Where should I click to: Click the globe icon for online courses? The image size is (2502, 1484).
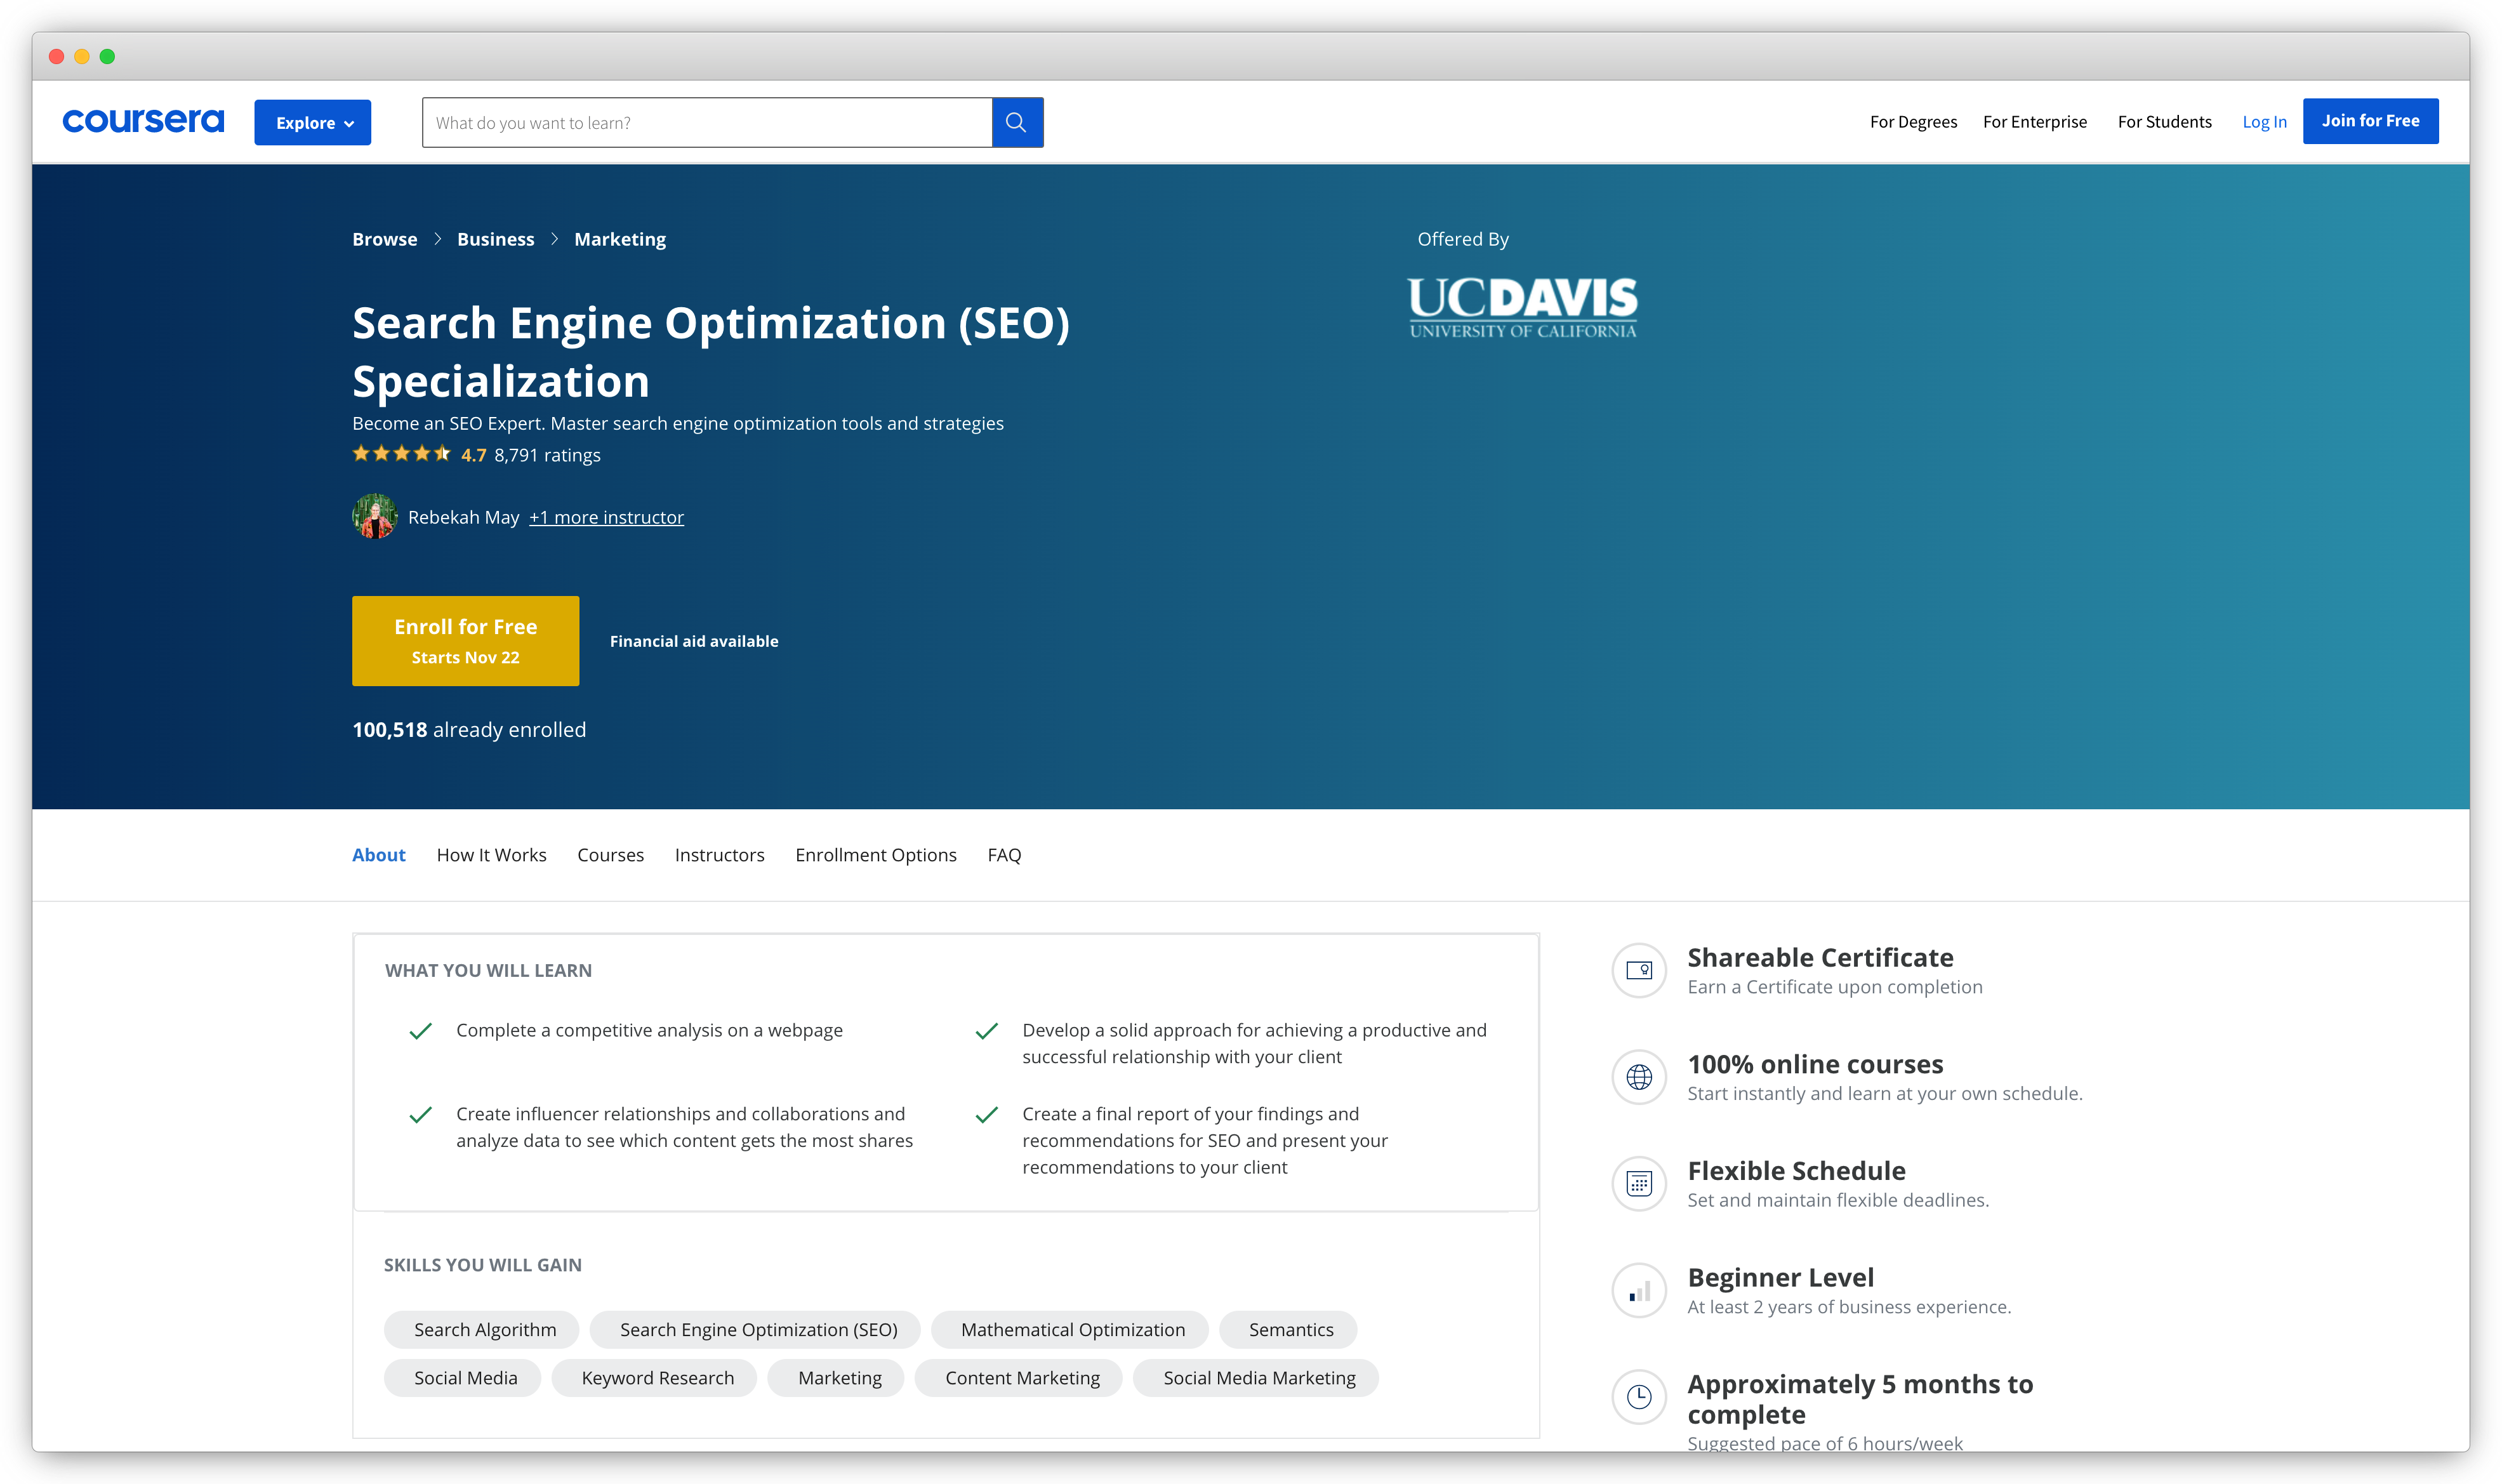[1638, 1077]
